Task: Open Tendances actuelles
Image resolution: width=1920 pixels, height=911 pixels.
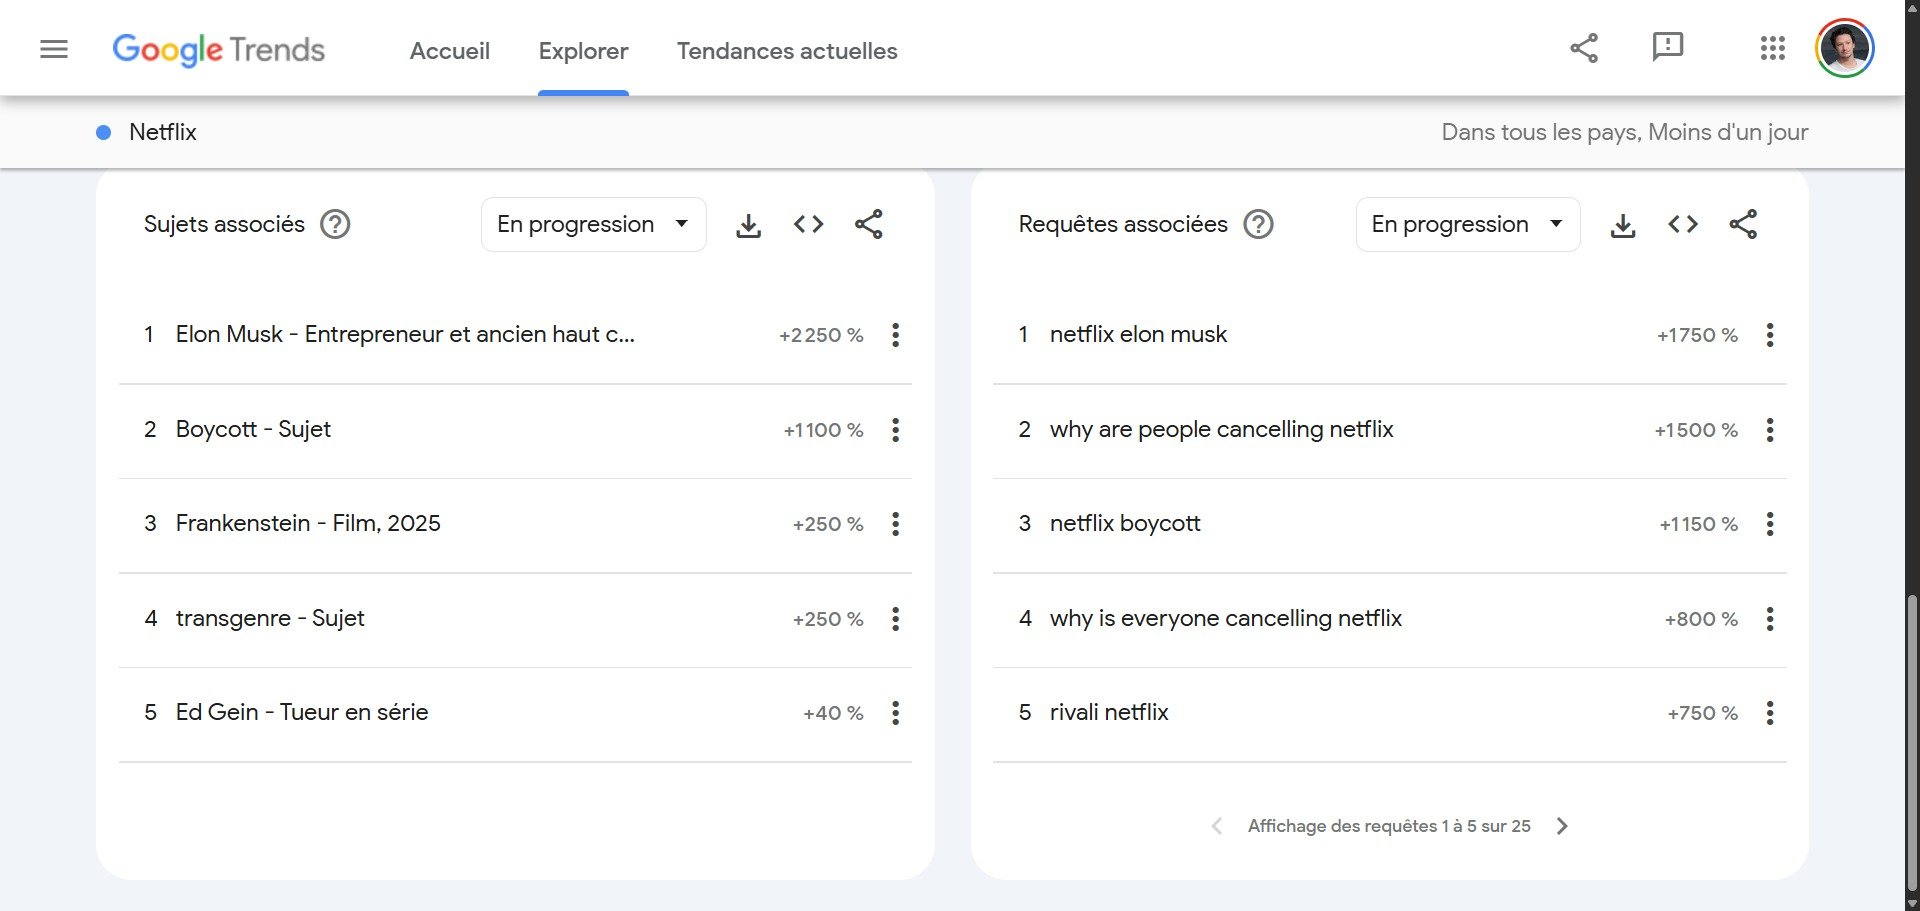Action: coord(786,51)
